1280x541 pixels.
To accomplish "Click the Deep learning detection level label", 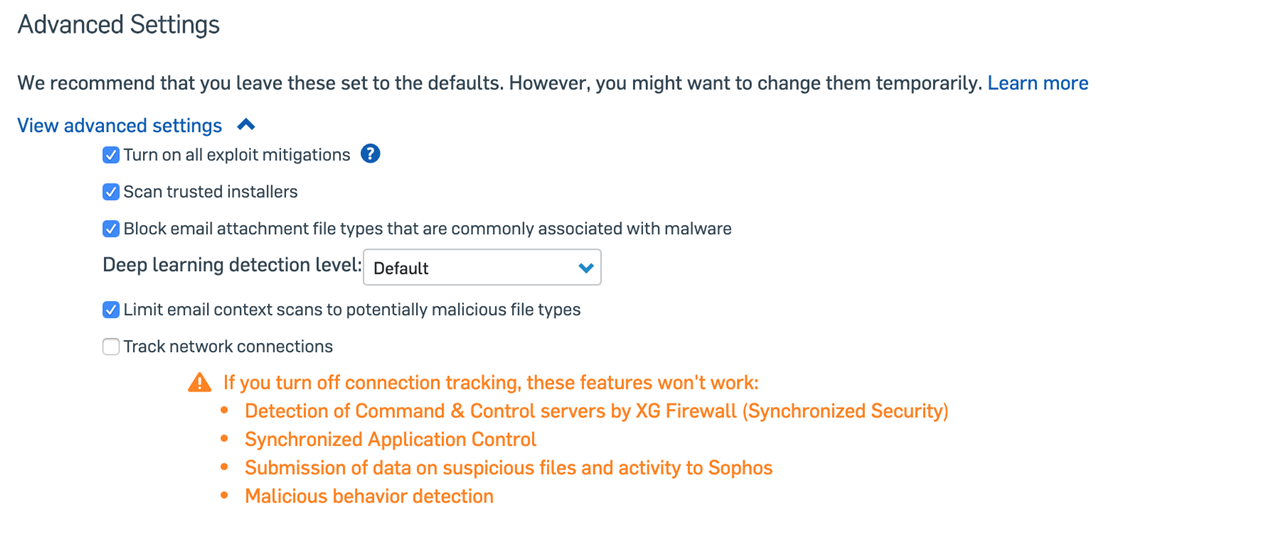I will click(232, 265).
